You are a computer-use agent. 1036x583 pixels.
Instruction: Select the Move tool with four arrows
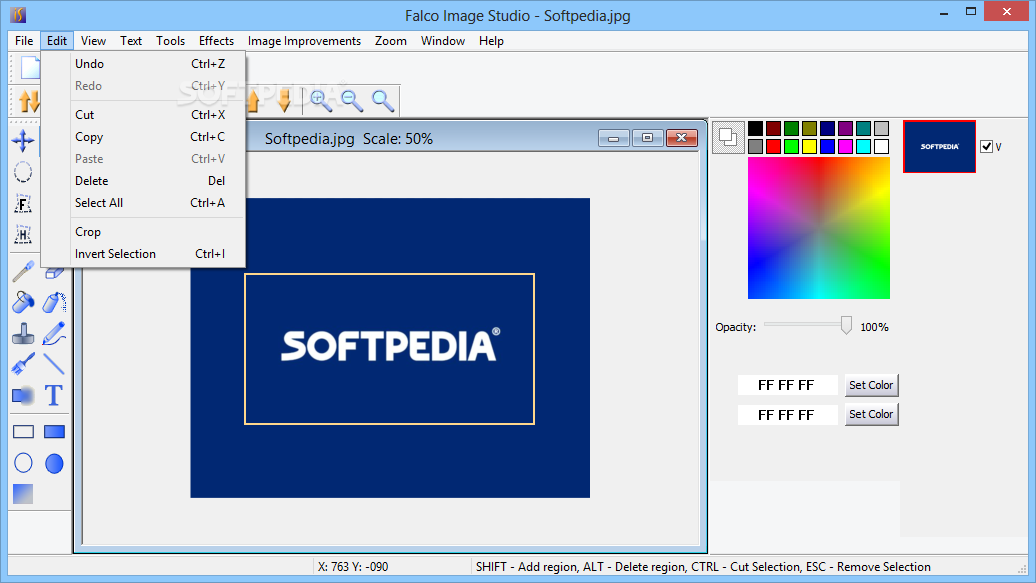(x=23, y=141)
